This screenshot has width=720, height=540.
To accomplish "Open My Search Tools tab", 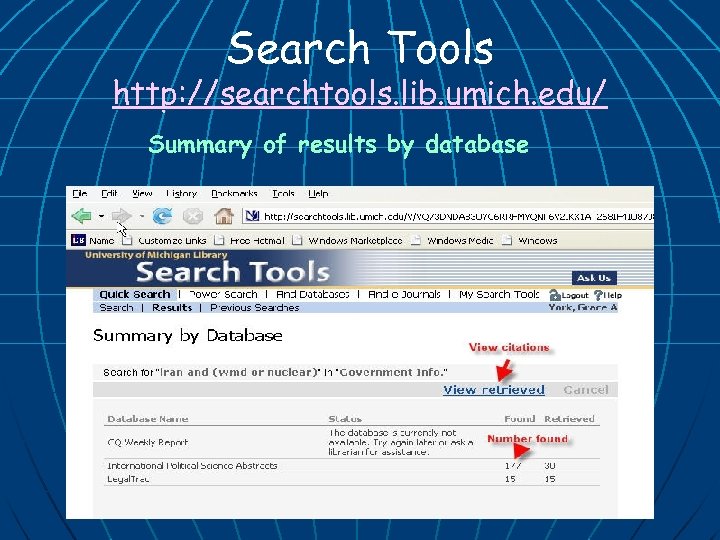I will pyautogui.click(x=499, y=294).
